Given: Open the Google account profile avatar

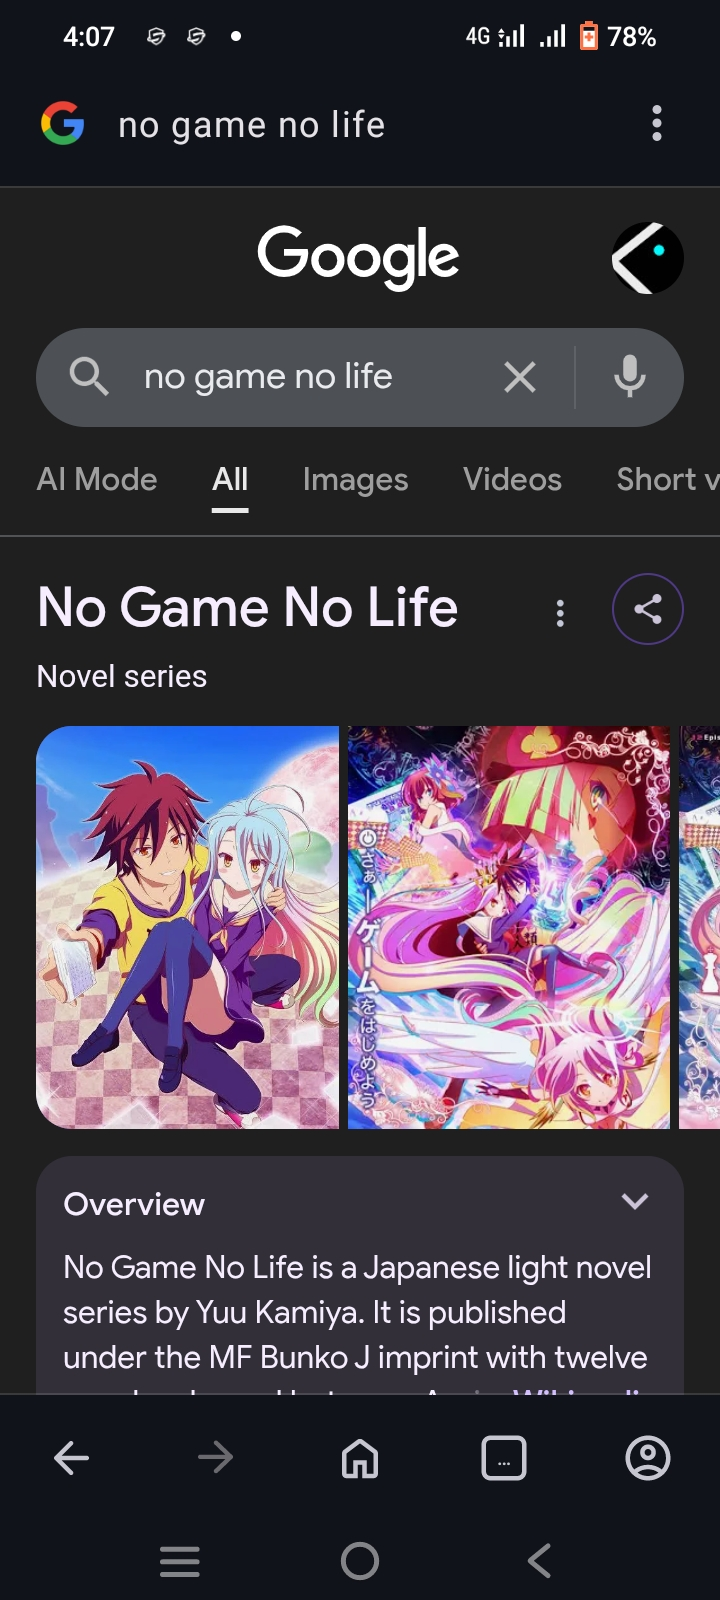Looking at the screenshot, I should [648, 258].
